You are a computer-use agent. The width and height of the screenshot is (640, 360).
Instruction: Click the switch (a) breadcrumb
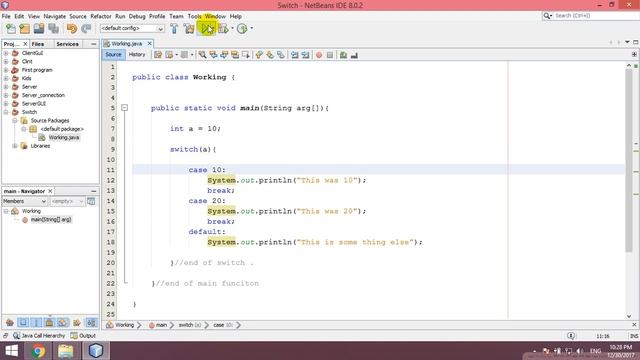[x=190, y=325]
